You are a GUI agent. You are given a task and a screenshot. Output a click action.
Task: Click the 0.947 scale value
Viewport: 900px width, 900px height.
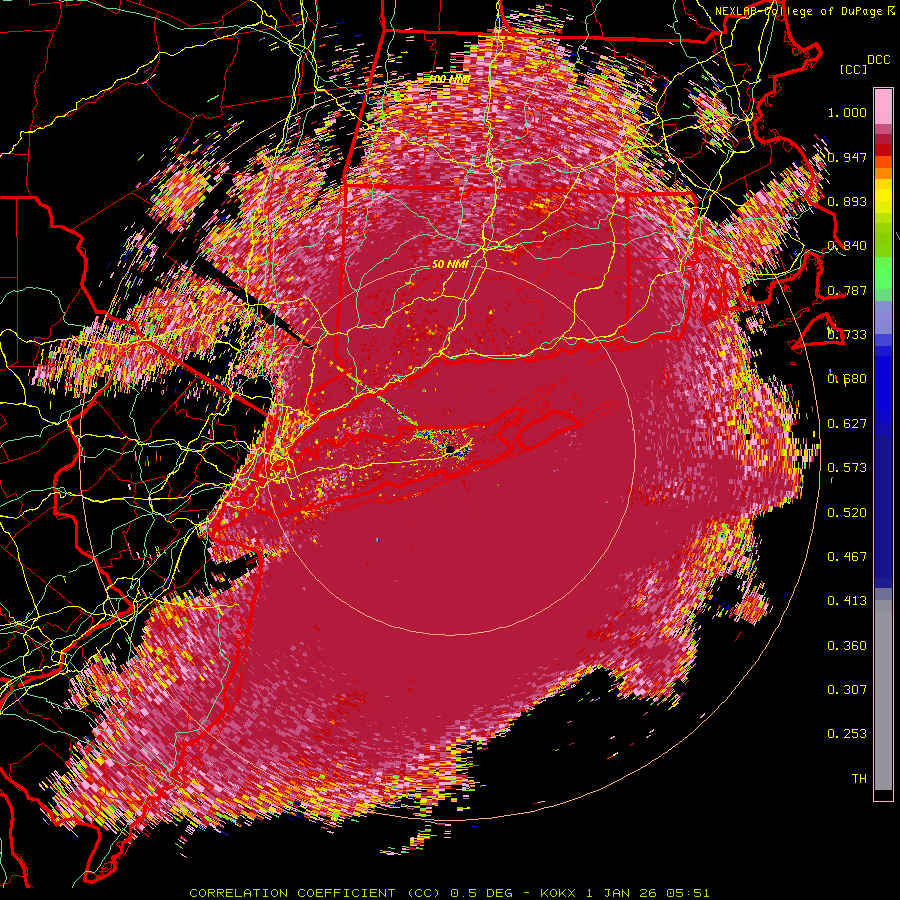[847, 157]
